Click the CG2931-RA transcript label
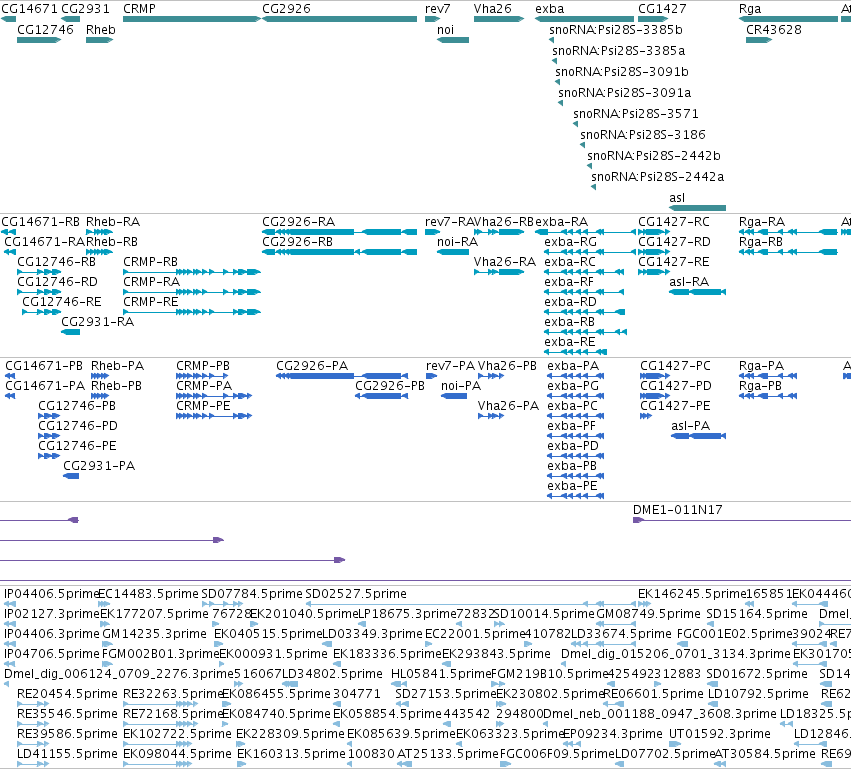 98,322
